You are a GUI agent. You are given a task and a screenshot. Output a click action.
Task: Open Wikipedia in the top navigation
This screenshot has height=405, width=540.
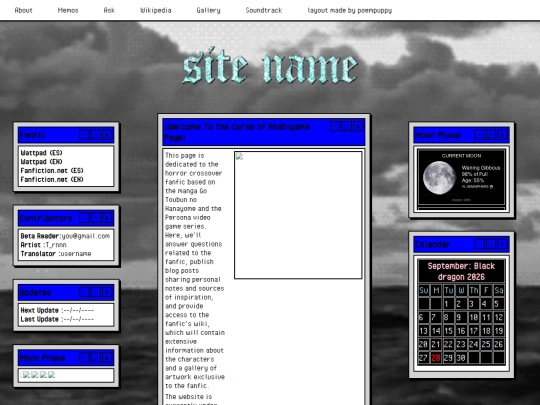click(156, 10)
